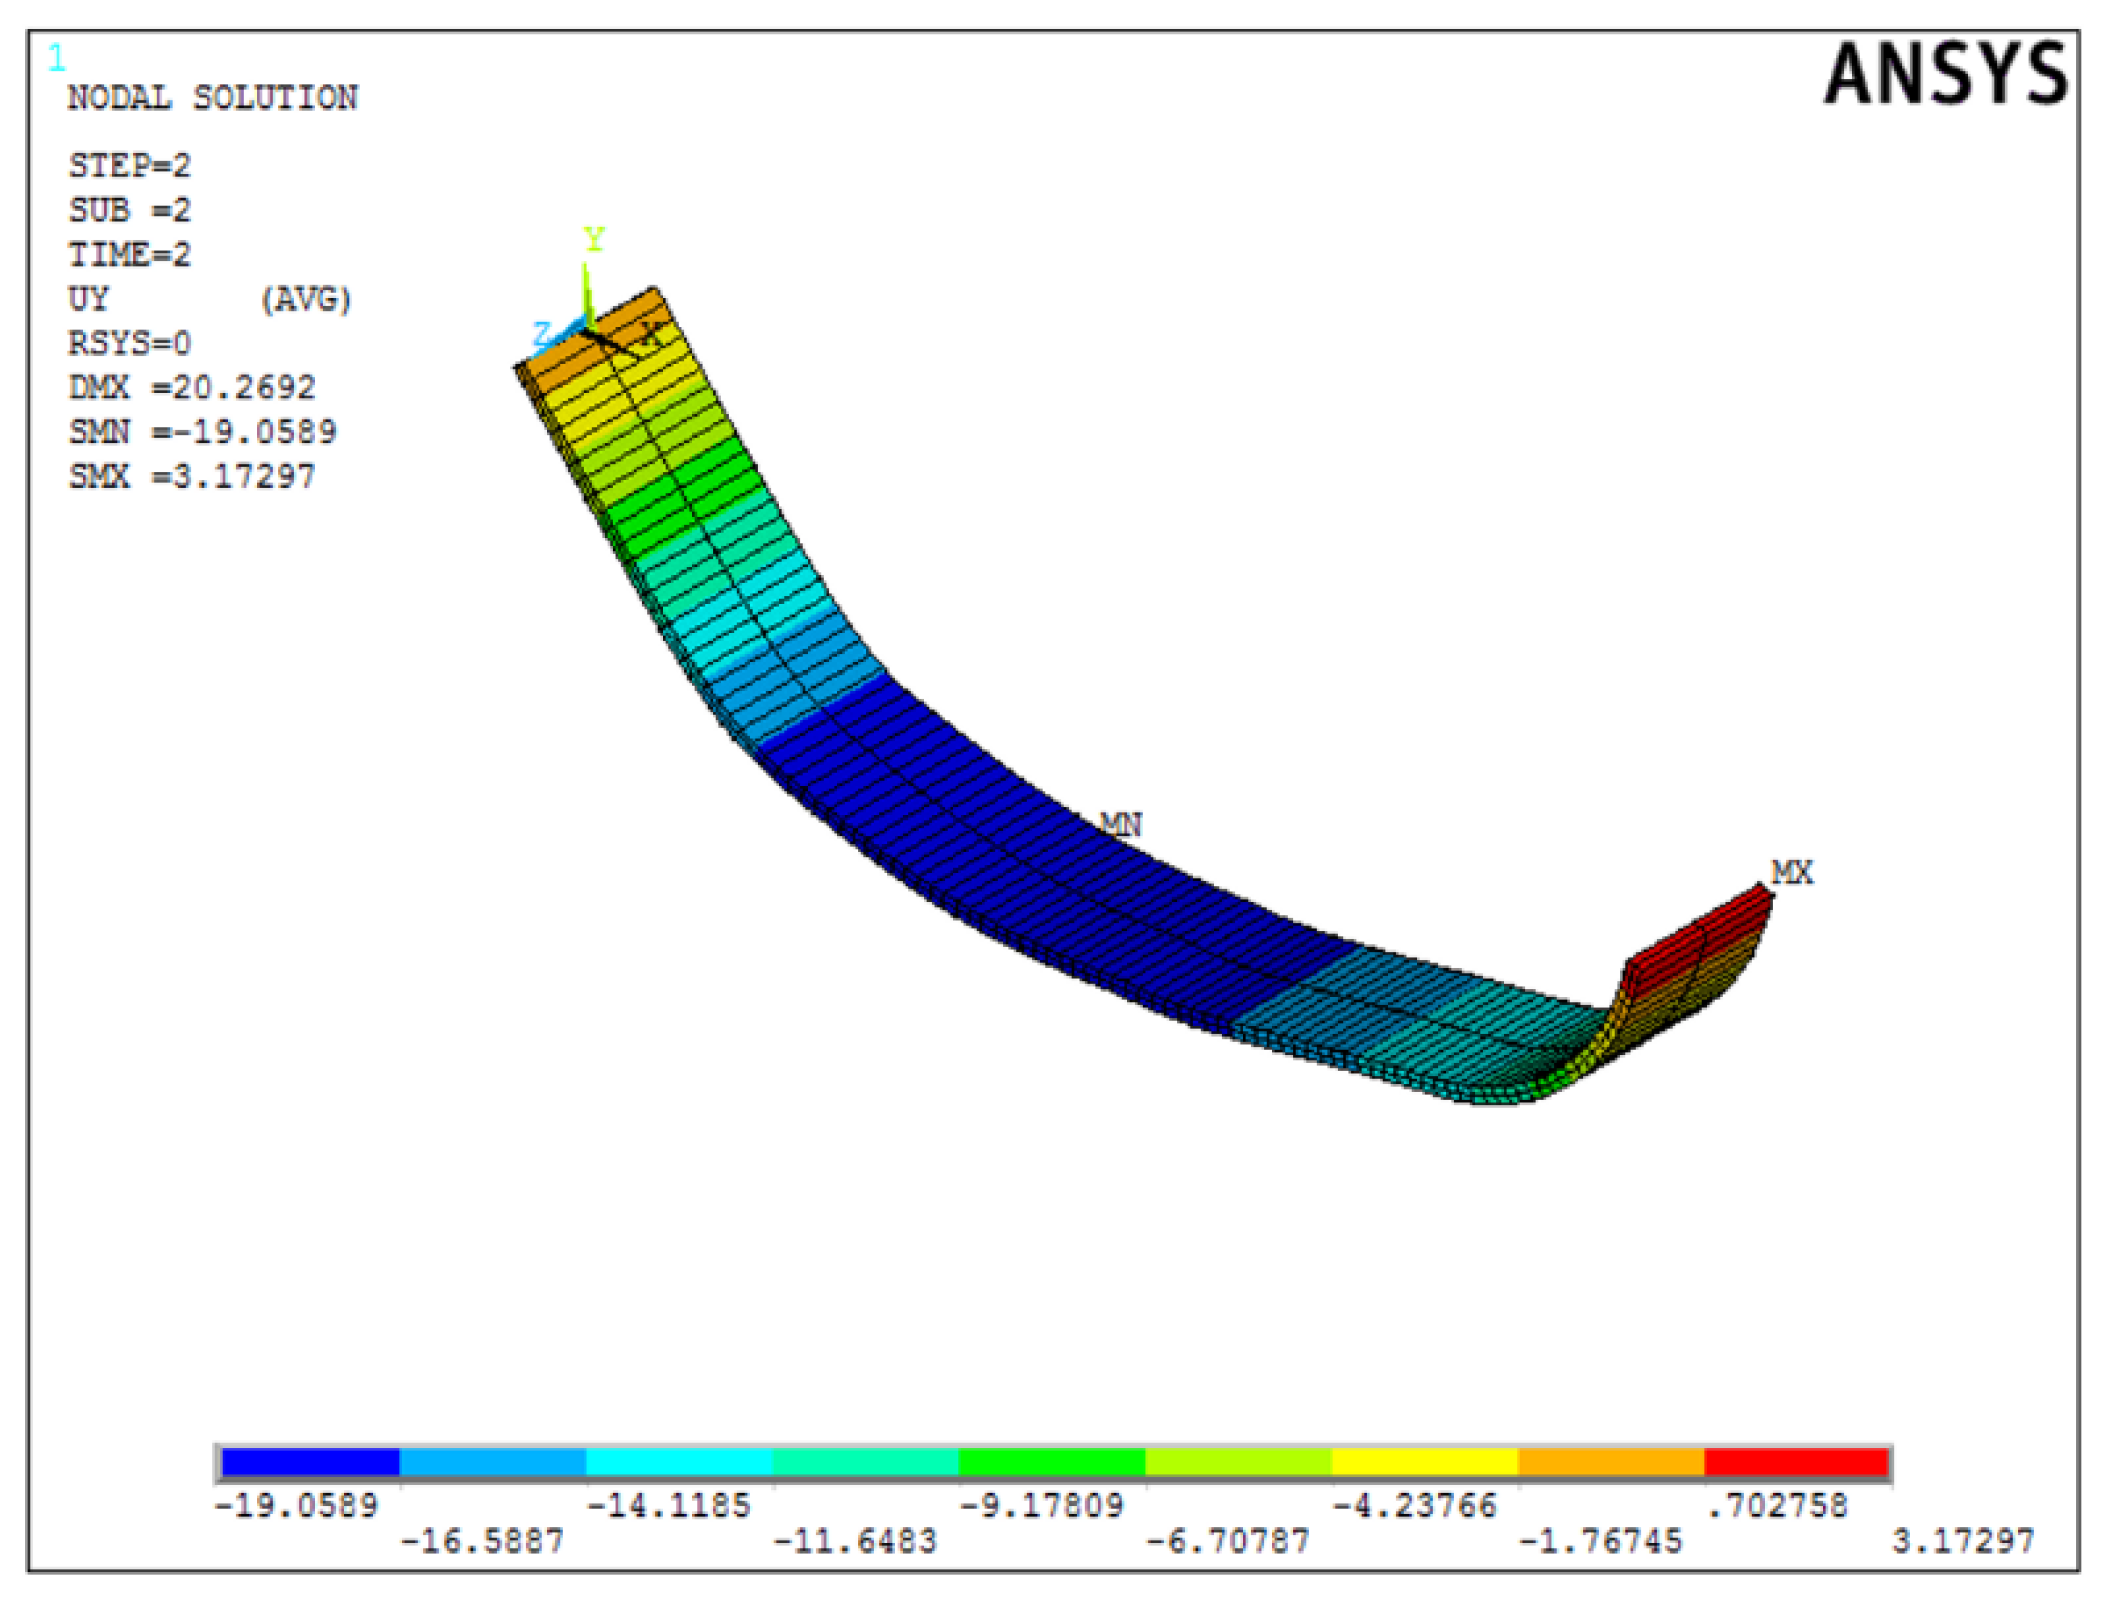
Task: Select the red legend color band
Action: point(1796,1462)
